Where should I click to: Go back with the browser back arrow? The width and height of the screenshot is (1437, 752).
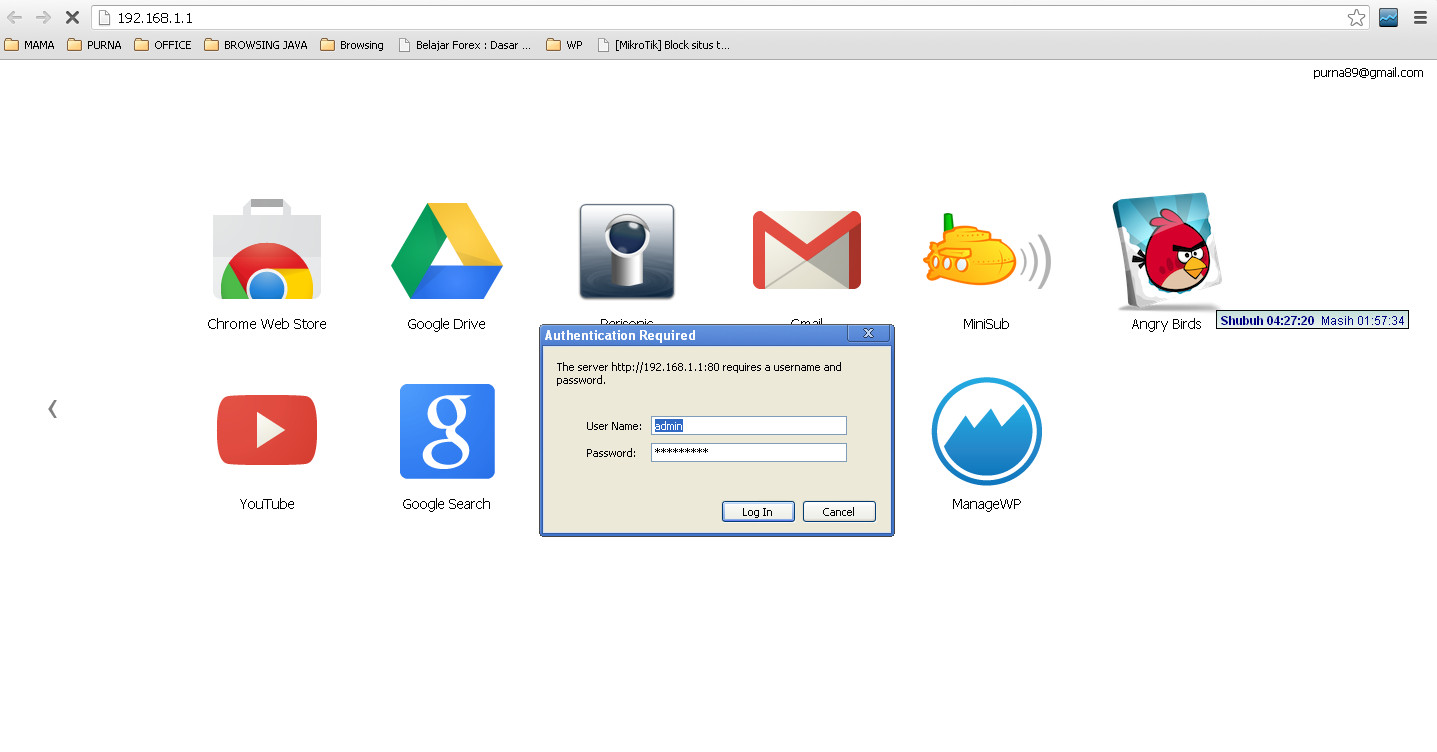click(14, 17)
